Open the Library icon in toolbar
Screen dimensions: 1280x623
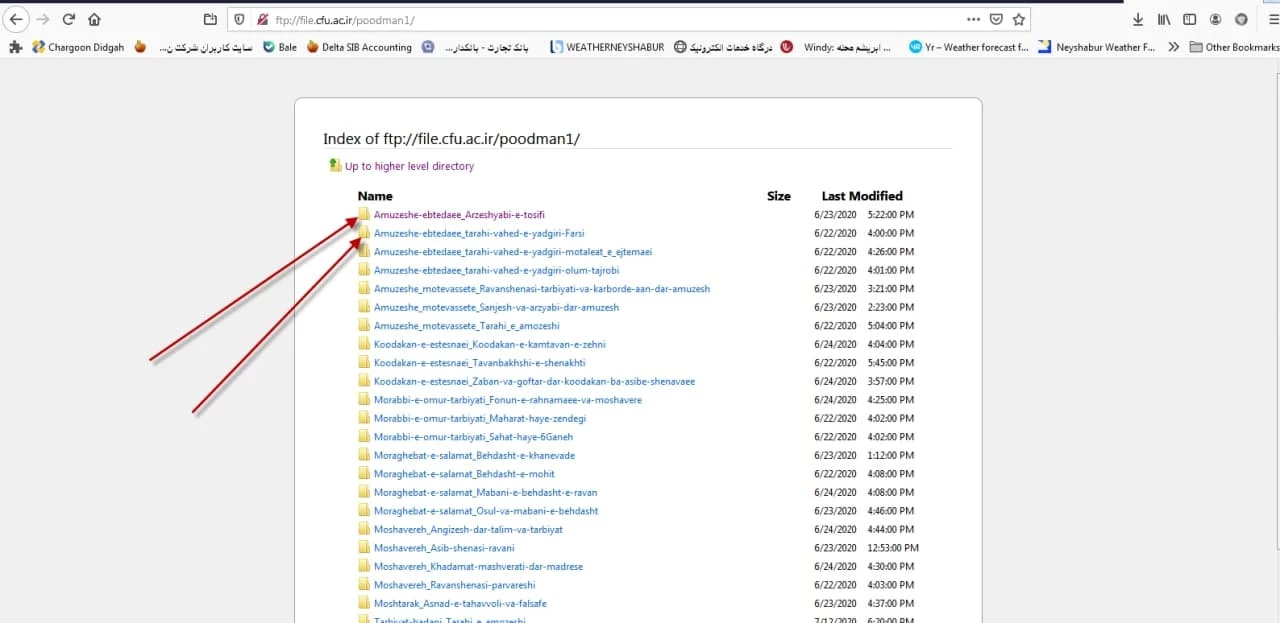(1164, 19)
